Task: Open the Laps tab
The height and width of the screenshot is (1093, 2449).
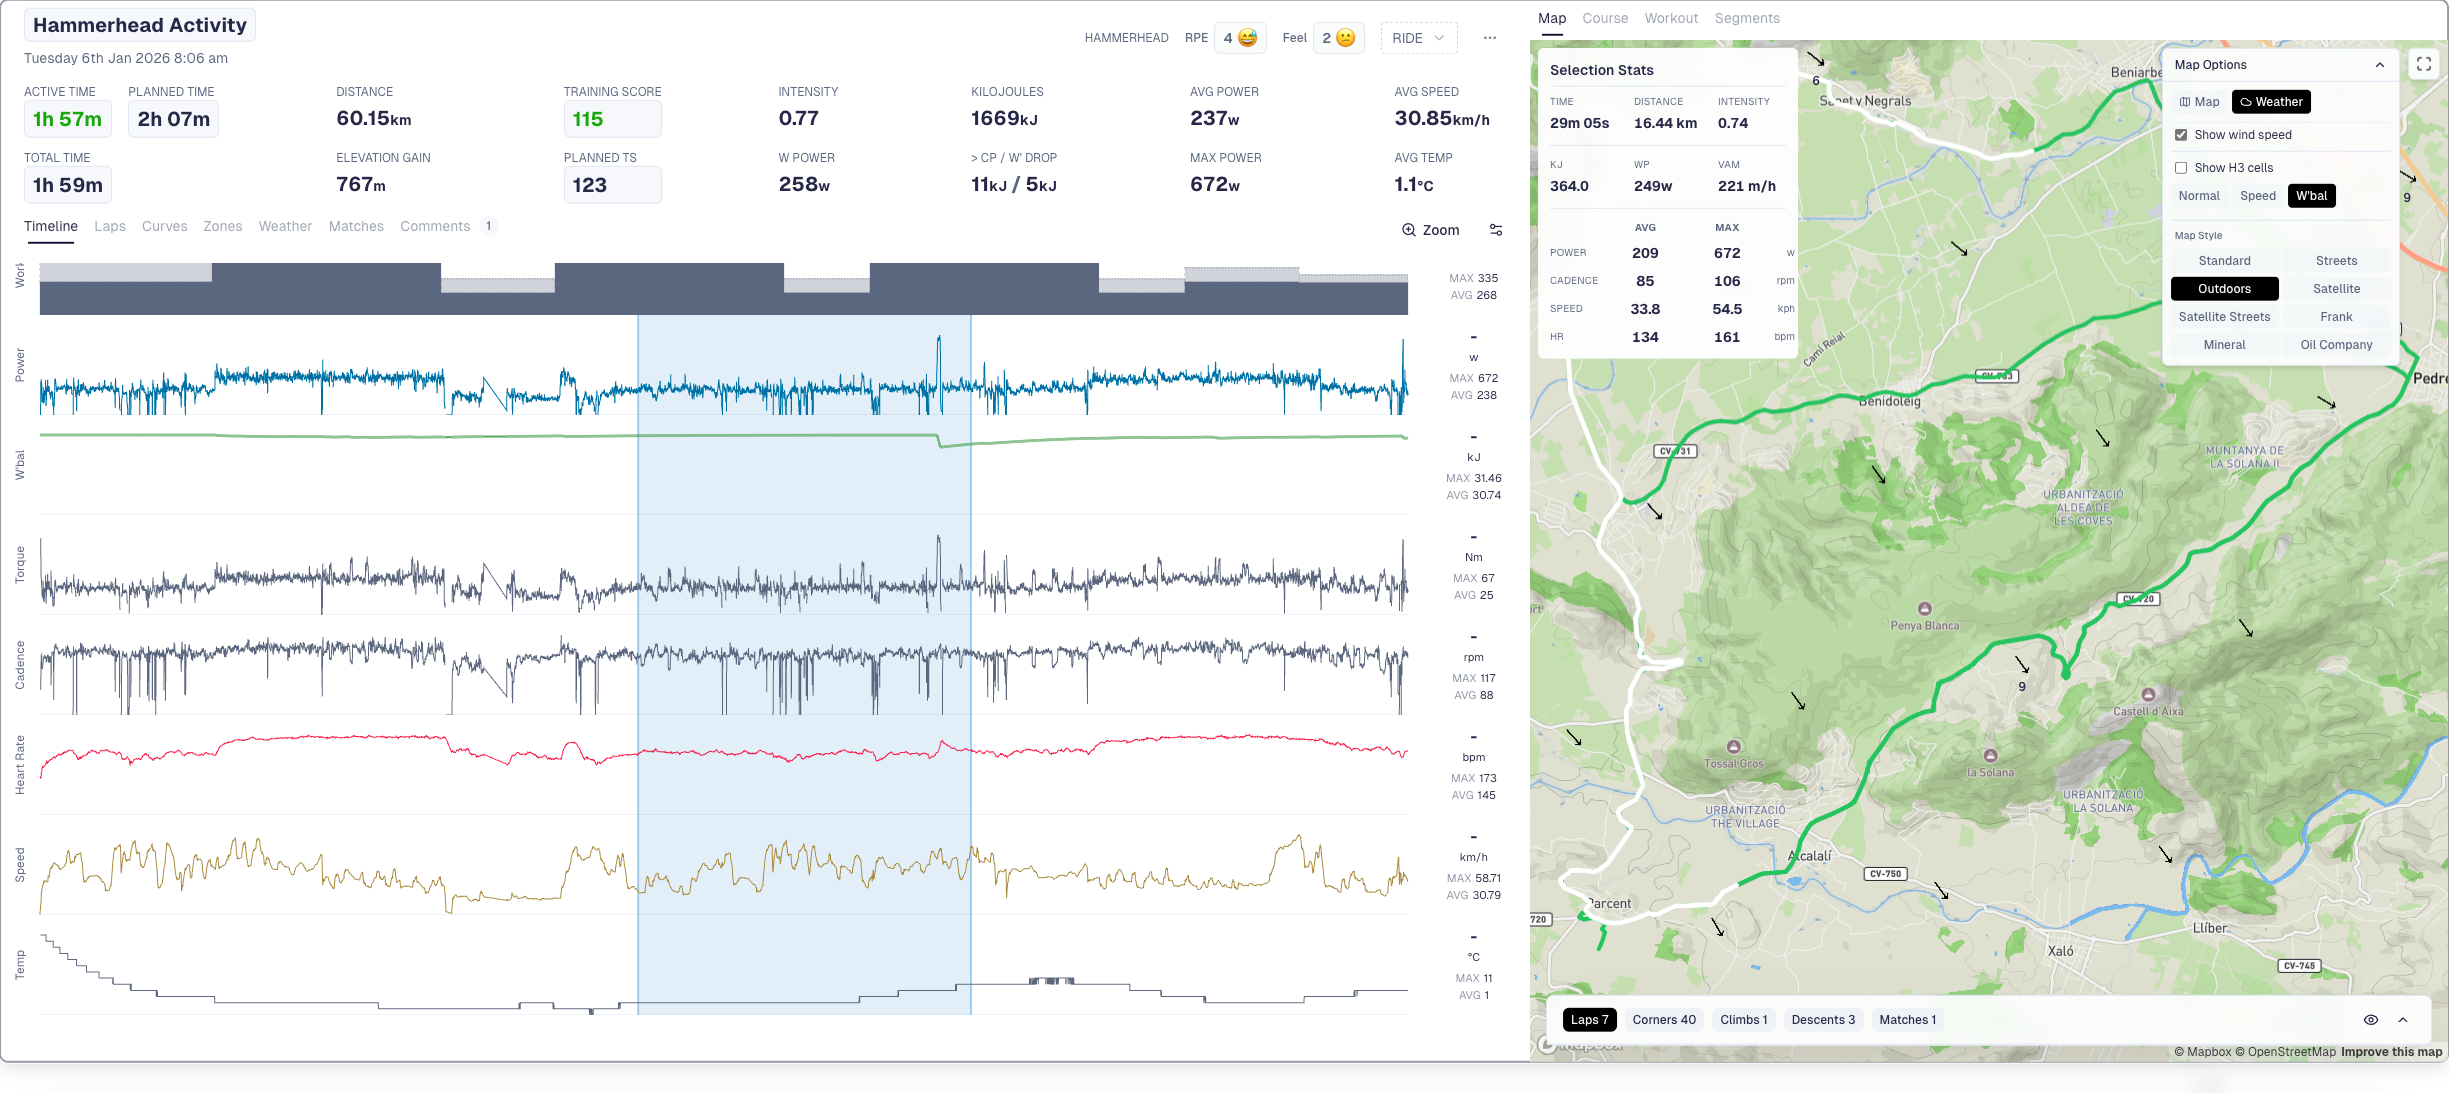Action: click(x=110, y=227)
